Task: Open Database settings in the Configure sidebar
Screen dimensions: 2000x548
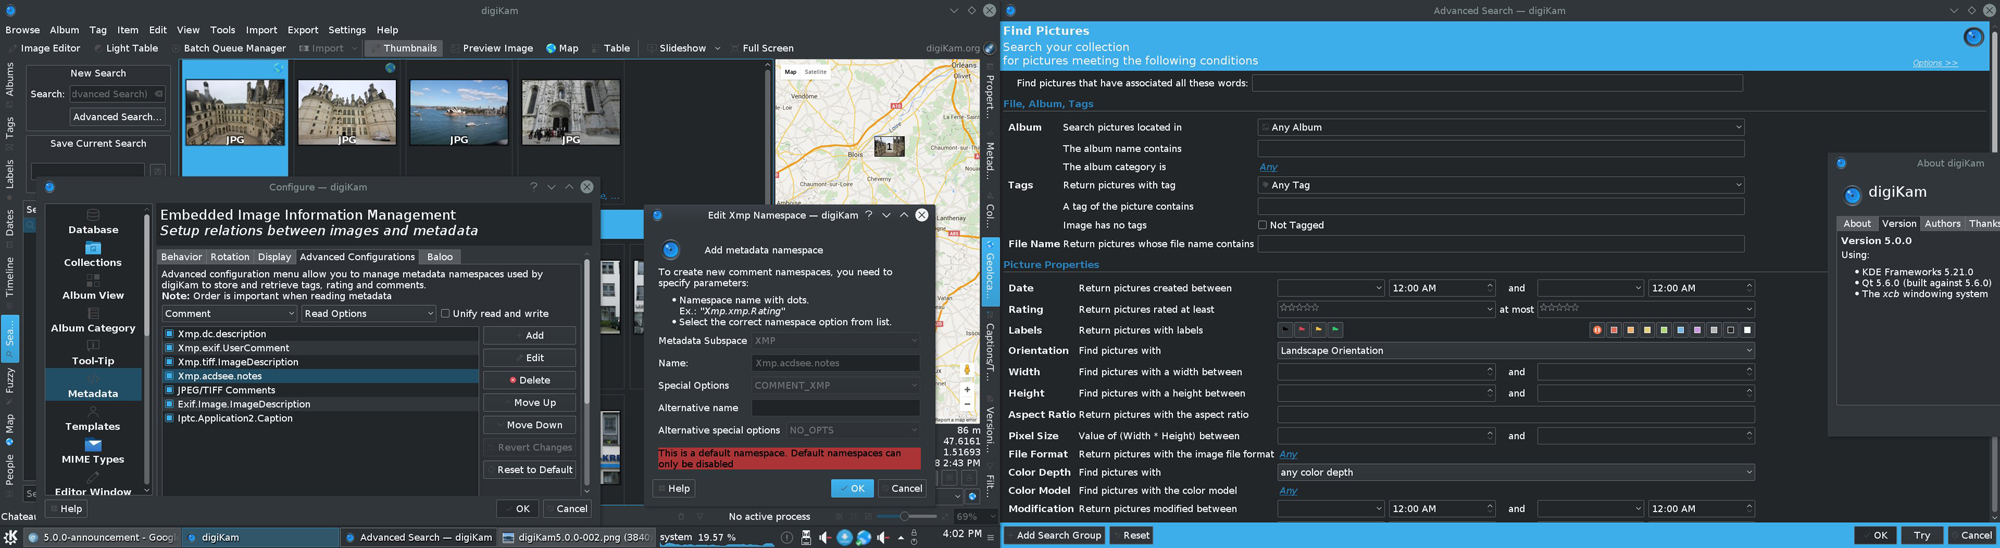Action: coord(93,222)
